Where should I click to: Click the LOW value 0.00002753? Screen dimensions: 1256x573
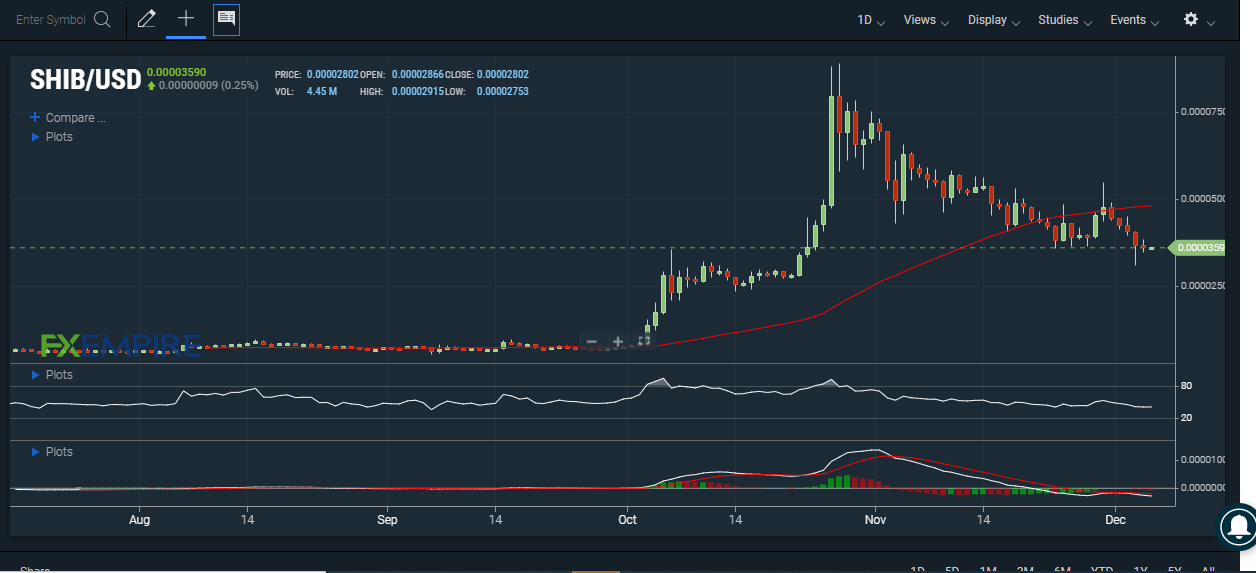click(x=503, y=92)
